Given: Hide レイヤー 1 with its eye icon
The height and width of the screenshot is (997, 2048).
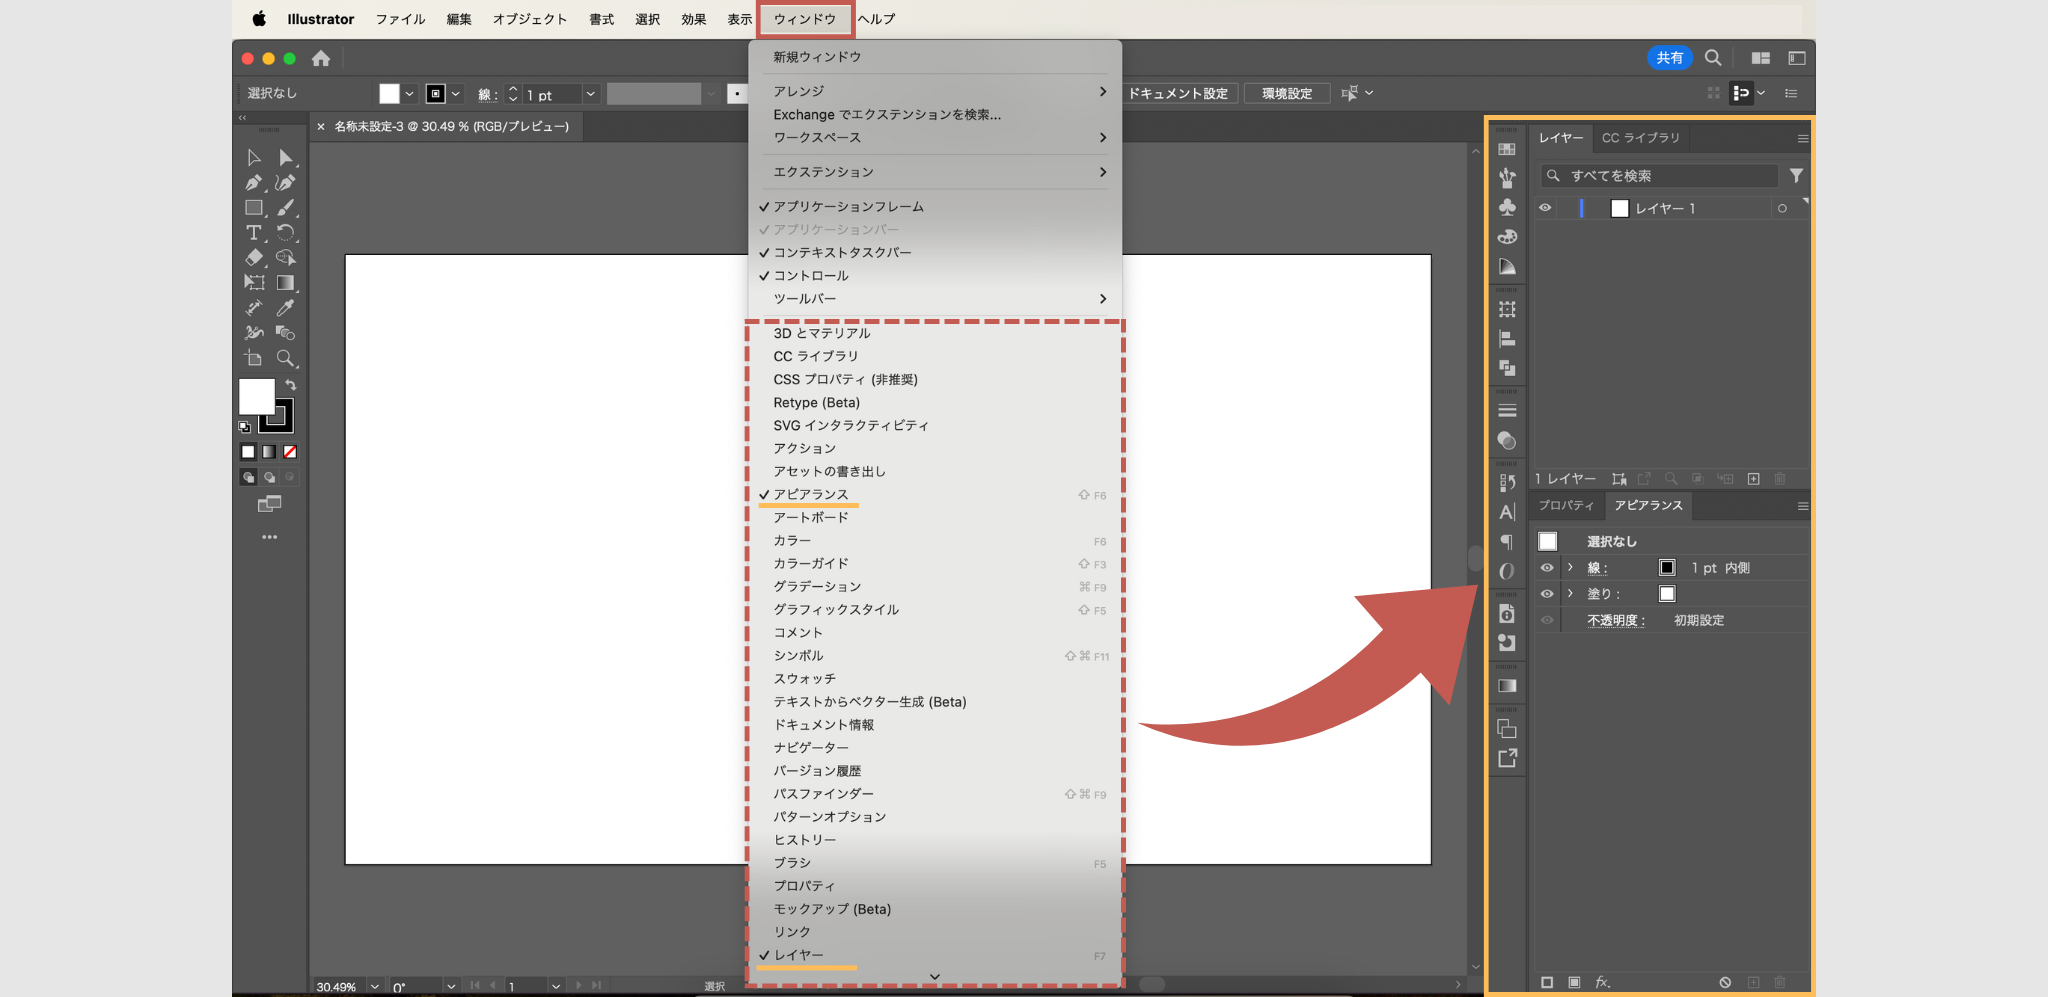Looking at the screenshot, I should pyautogui.click(x=1545, y=208).
